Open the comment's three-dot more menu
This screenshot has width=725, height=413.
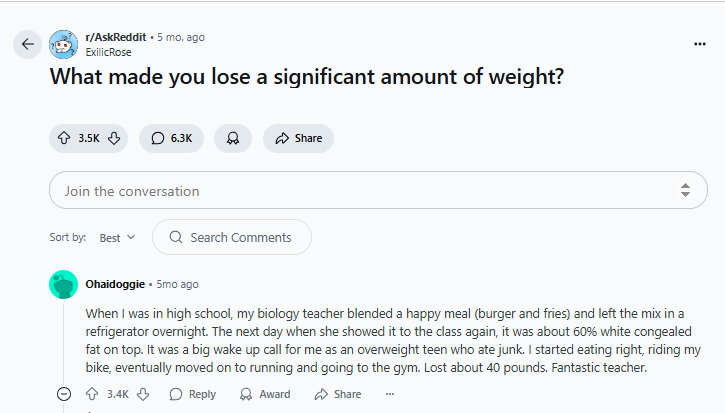pos(389,394)
